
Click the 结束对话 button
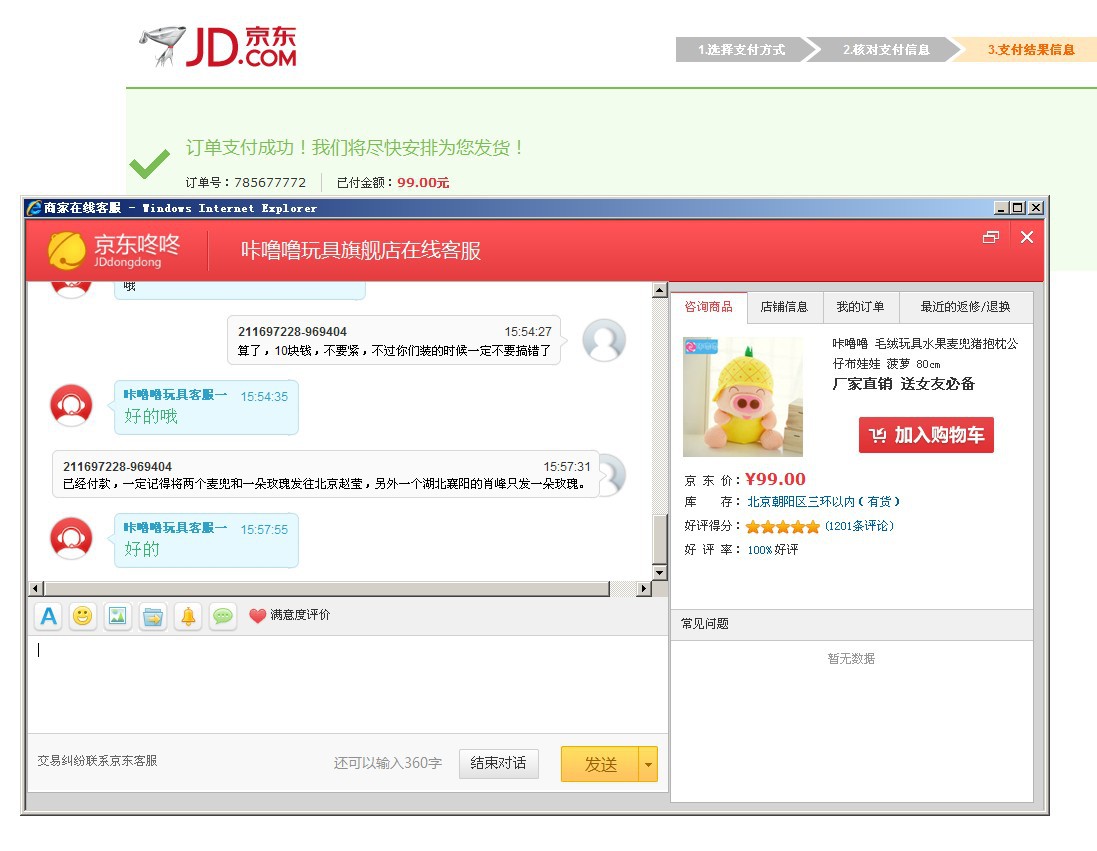click(x=498, y=763)
